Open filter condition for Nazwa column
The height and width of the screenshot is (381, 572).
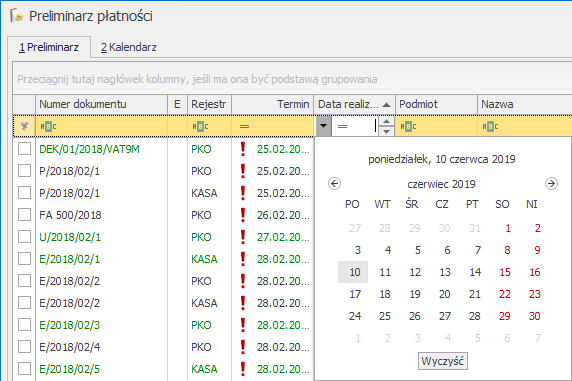point(490,127)
